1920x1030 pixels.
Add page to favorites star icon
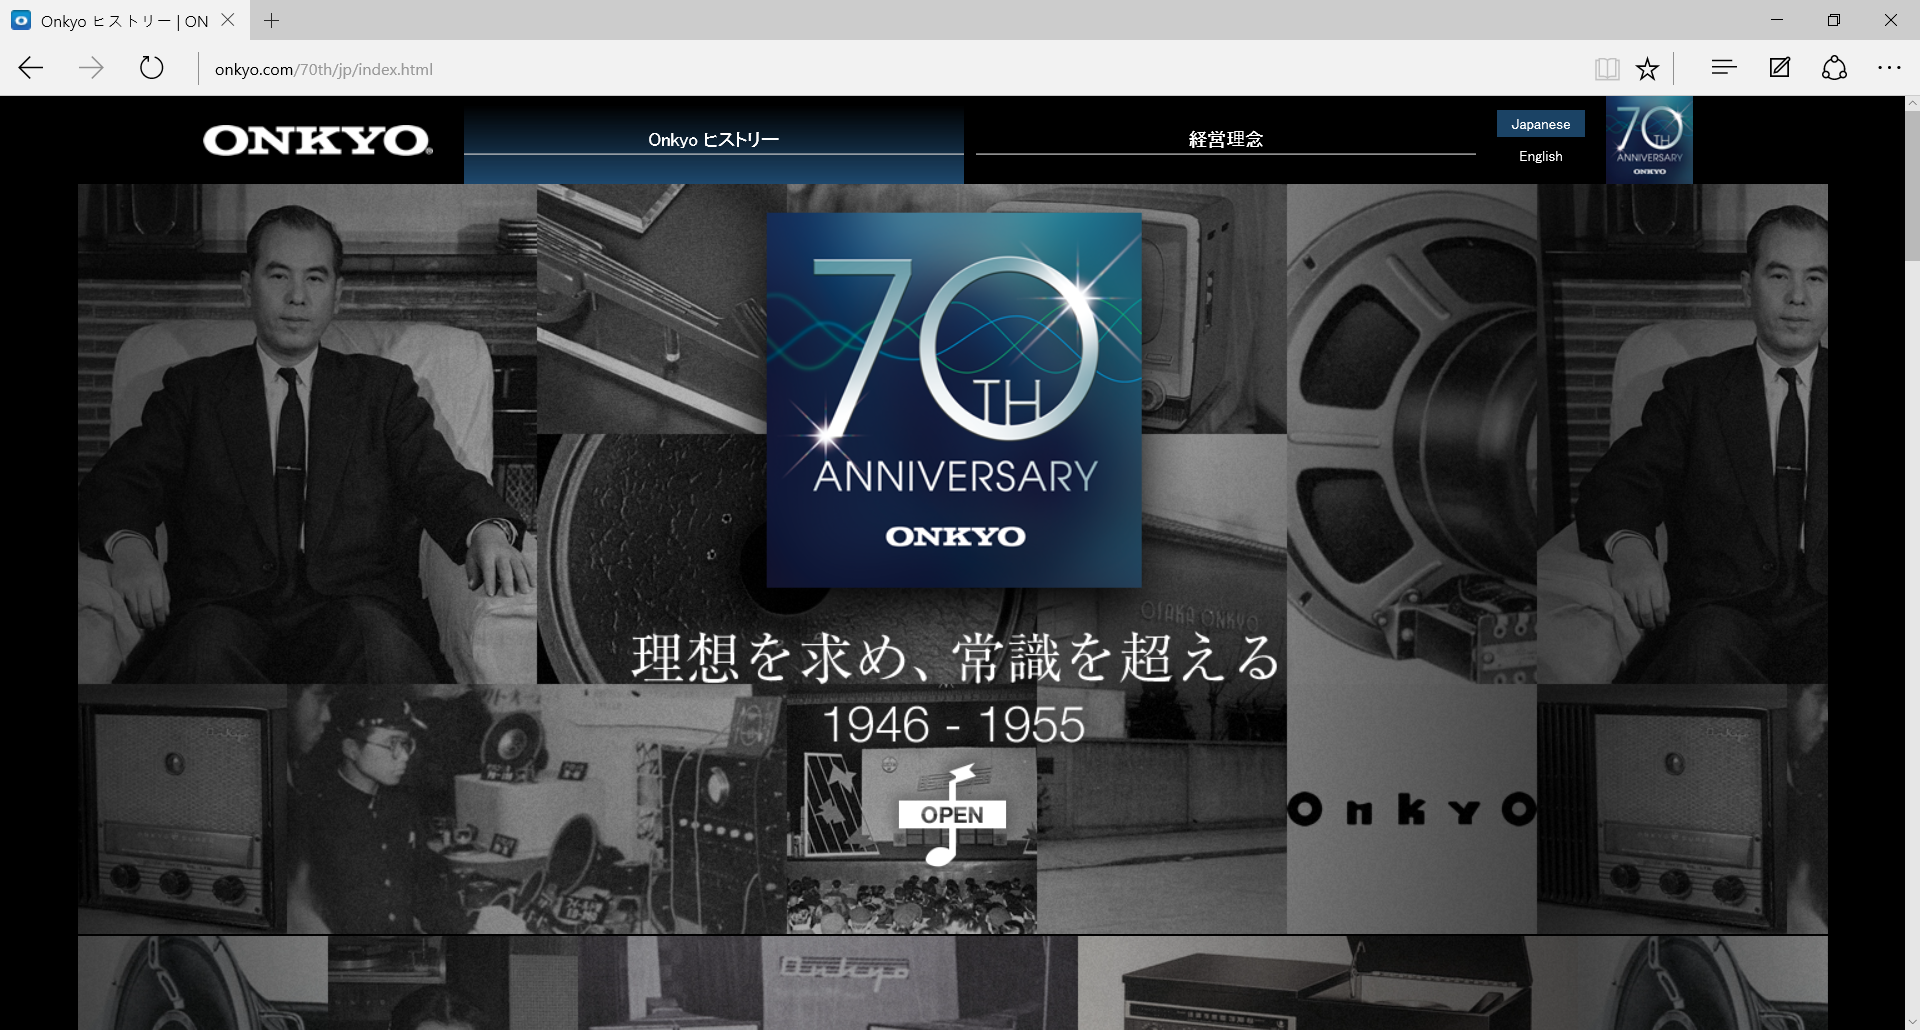point(1647,68)
